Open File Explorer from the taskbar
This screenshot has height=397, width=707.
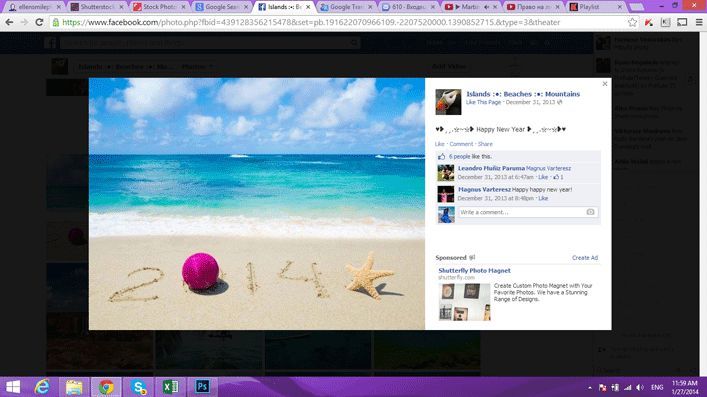click(74, 387)
